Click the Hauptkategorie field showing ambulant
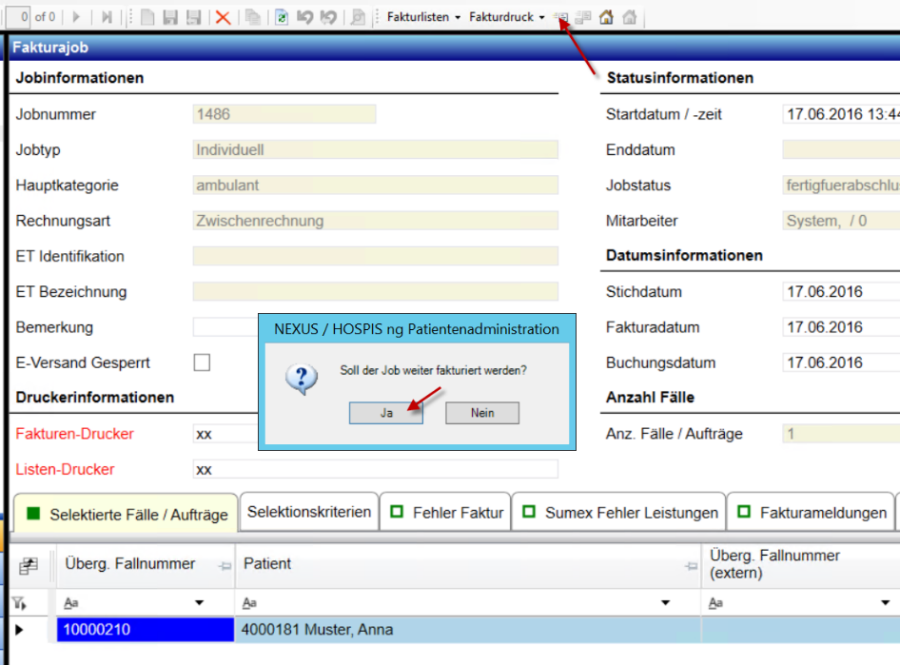The width and height of the screenshot is (900, 665). pyautogui.click(x=375, y=185)
